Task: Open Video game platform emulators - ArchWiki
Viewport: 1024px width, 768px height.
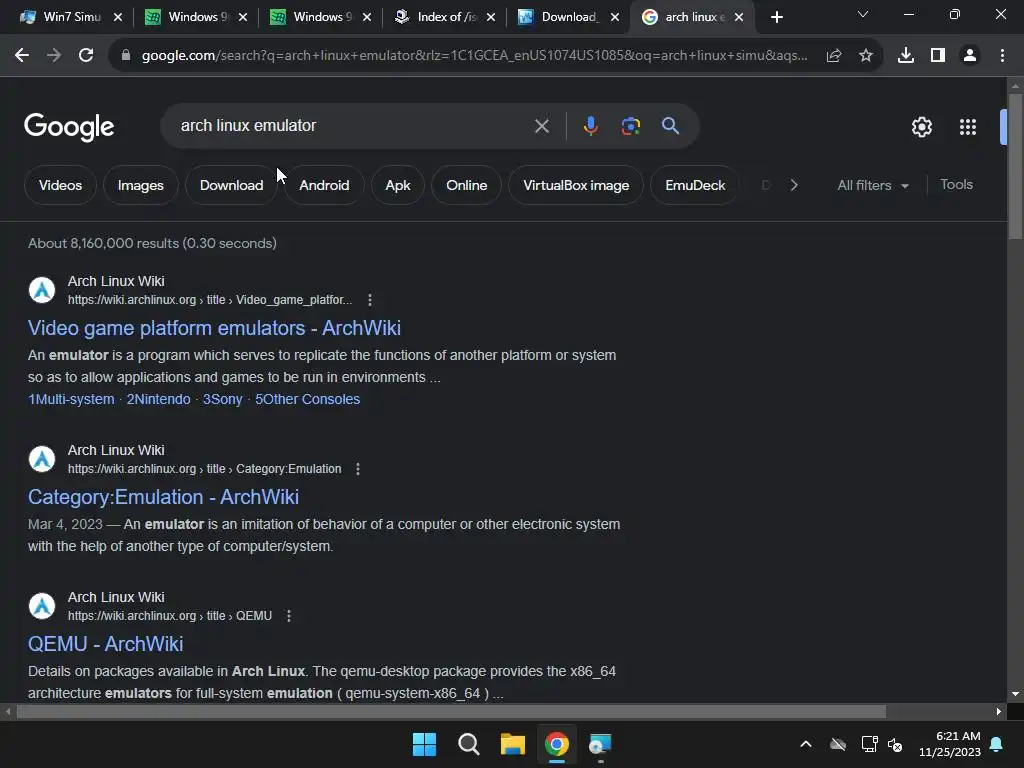Action: tap(214, 328)
